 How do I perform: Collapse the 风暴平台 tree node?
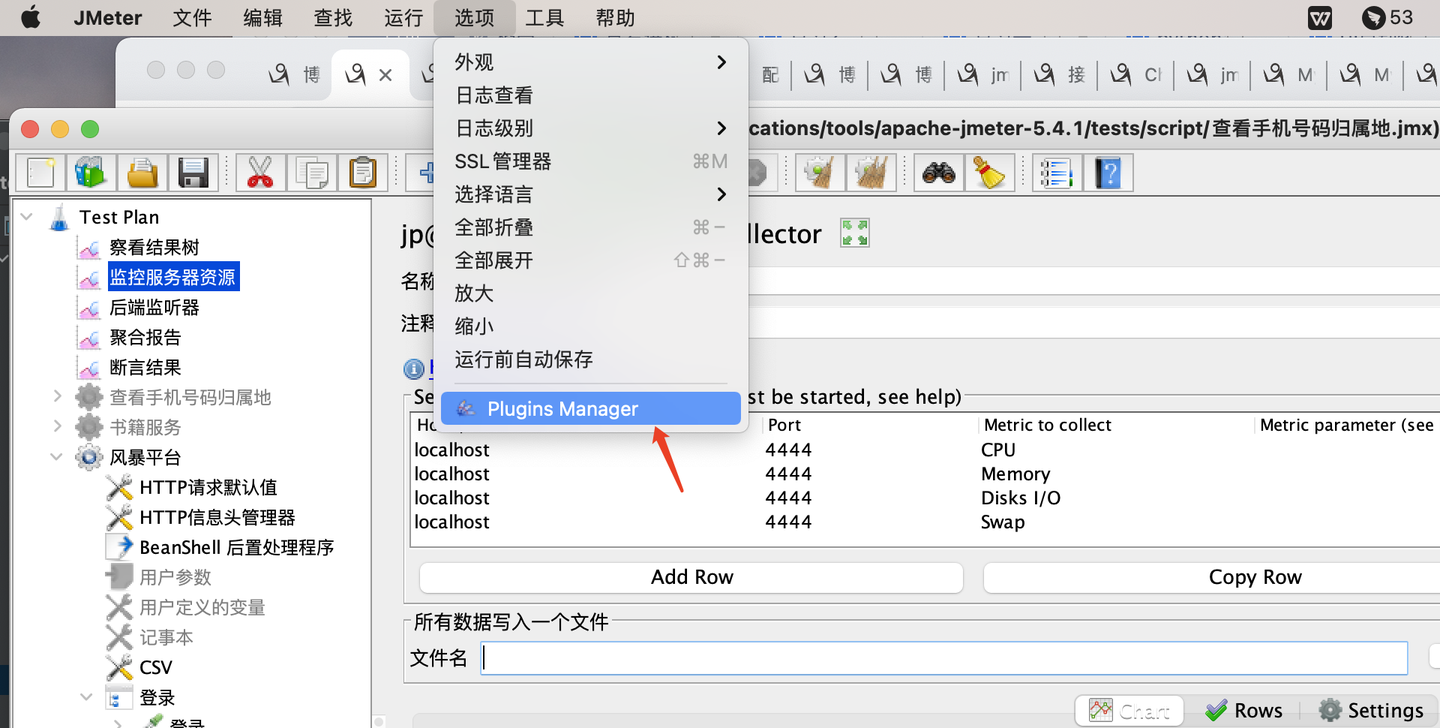(x=57, y=457)
